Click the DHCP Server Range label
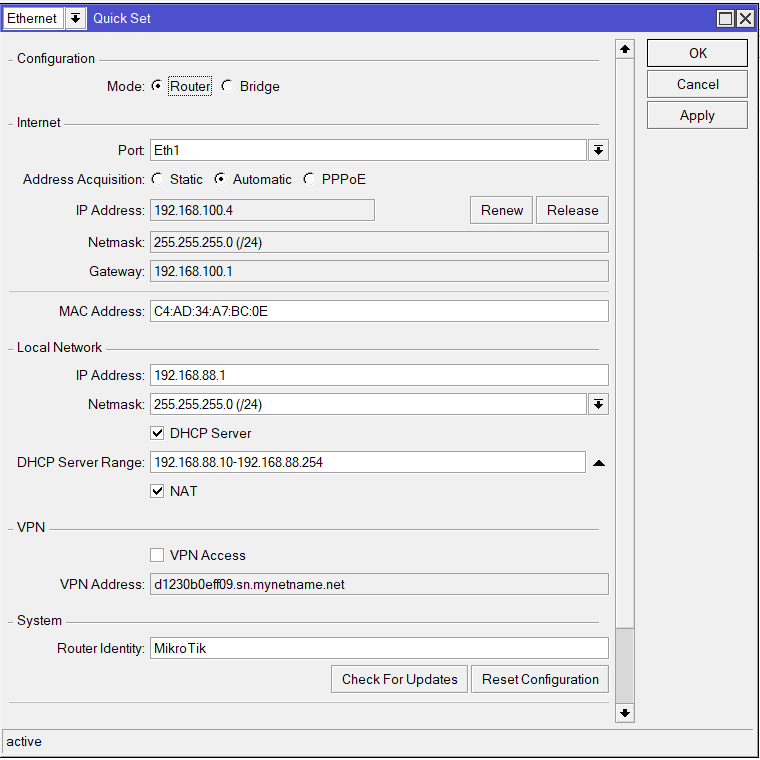 81,462
